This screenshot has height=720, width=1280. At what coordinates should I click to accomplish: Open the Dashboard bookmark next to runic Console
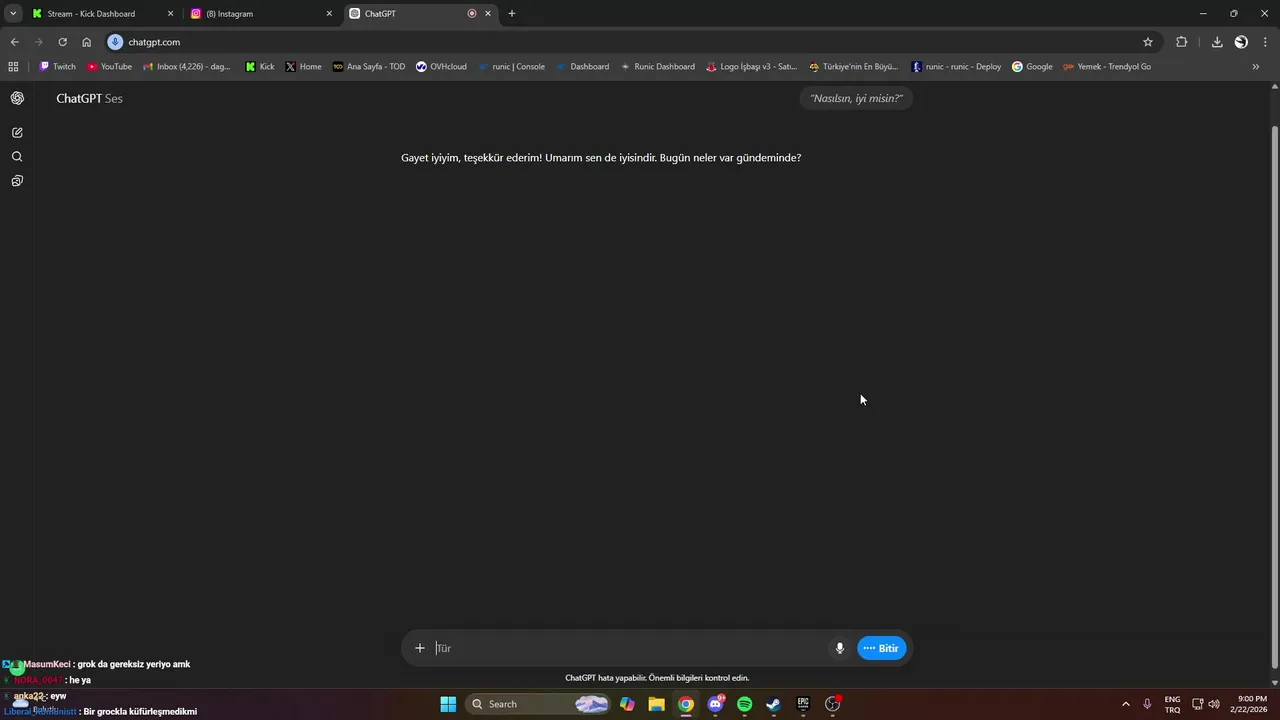pyautogui.click(x=582, y=67)
